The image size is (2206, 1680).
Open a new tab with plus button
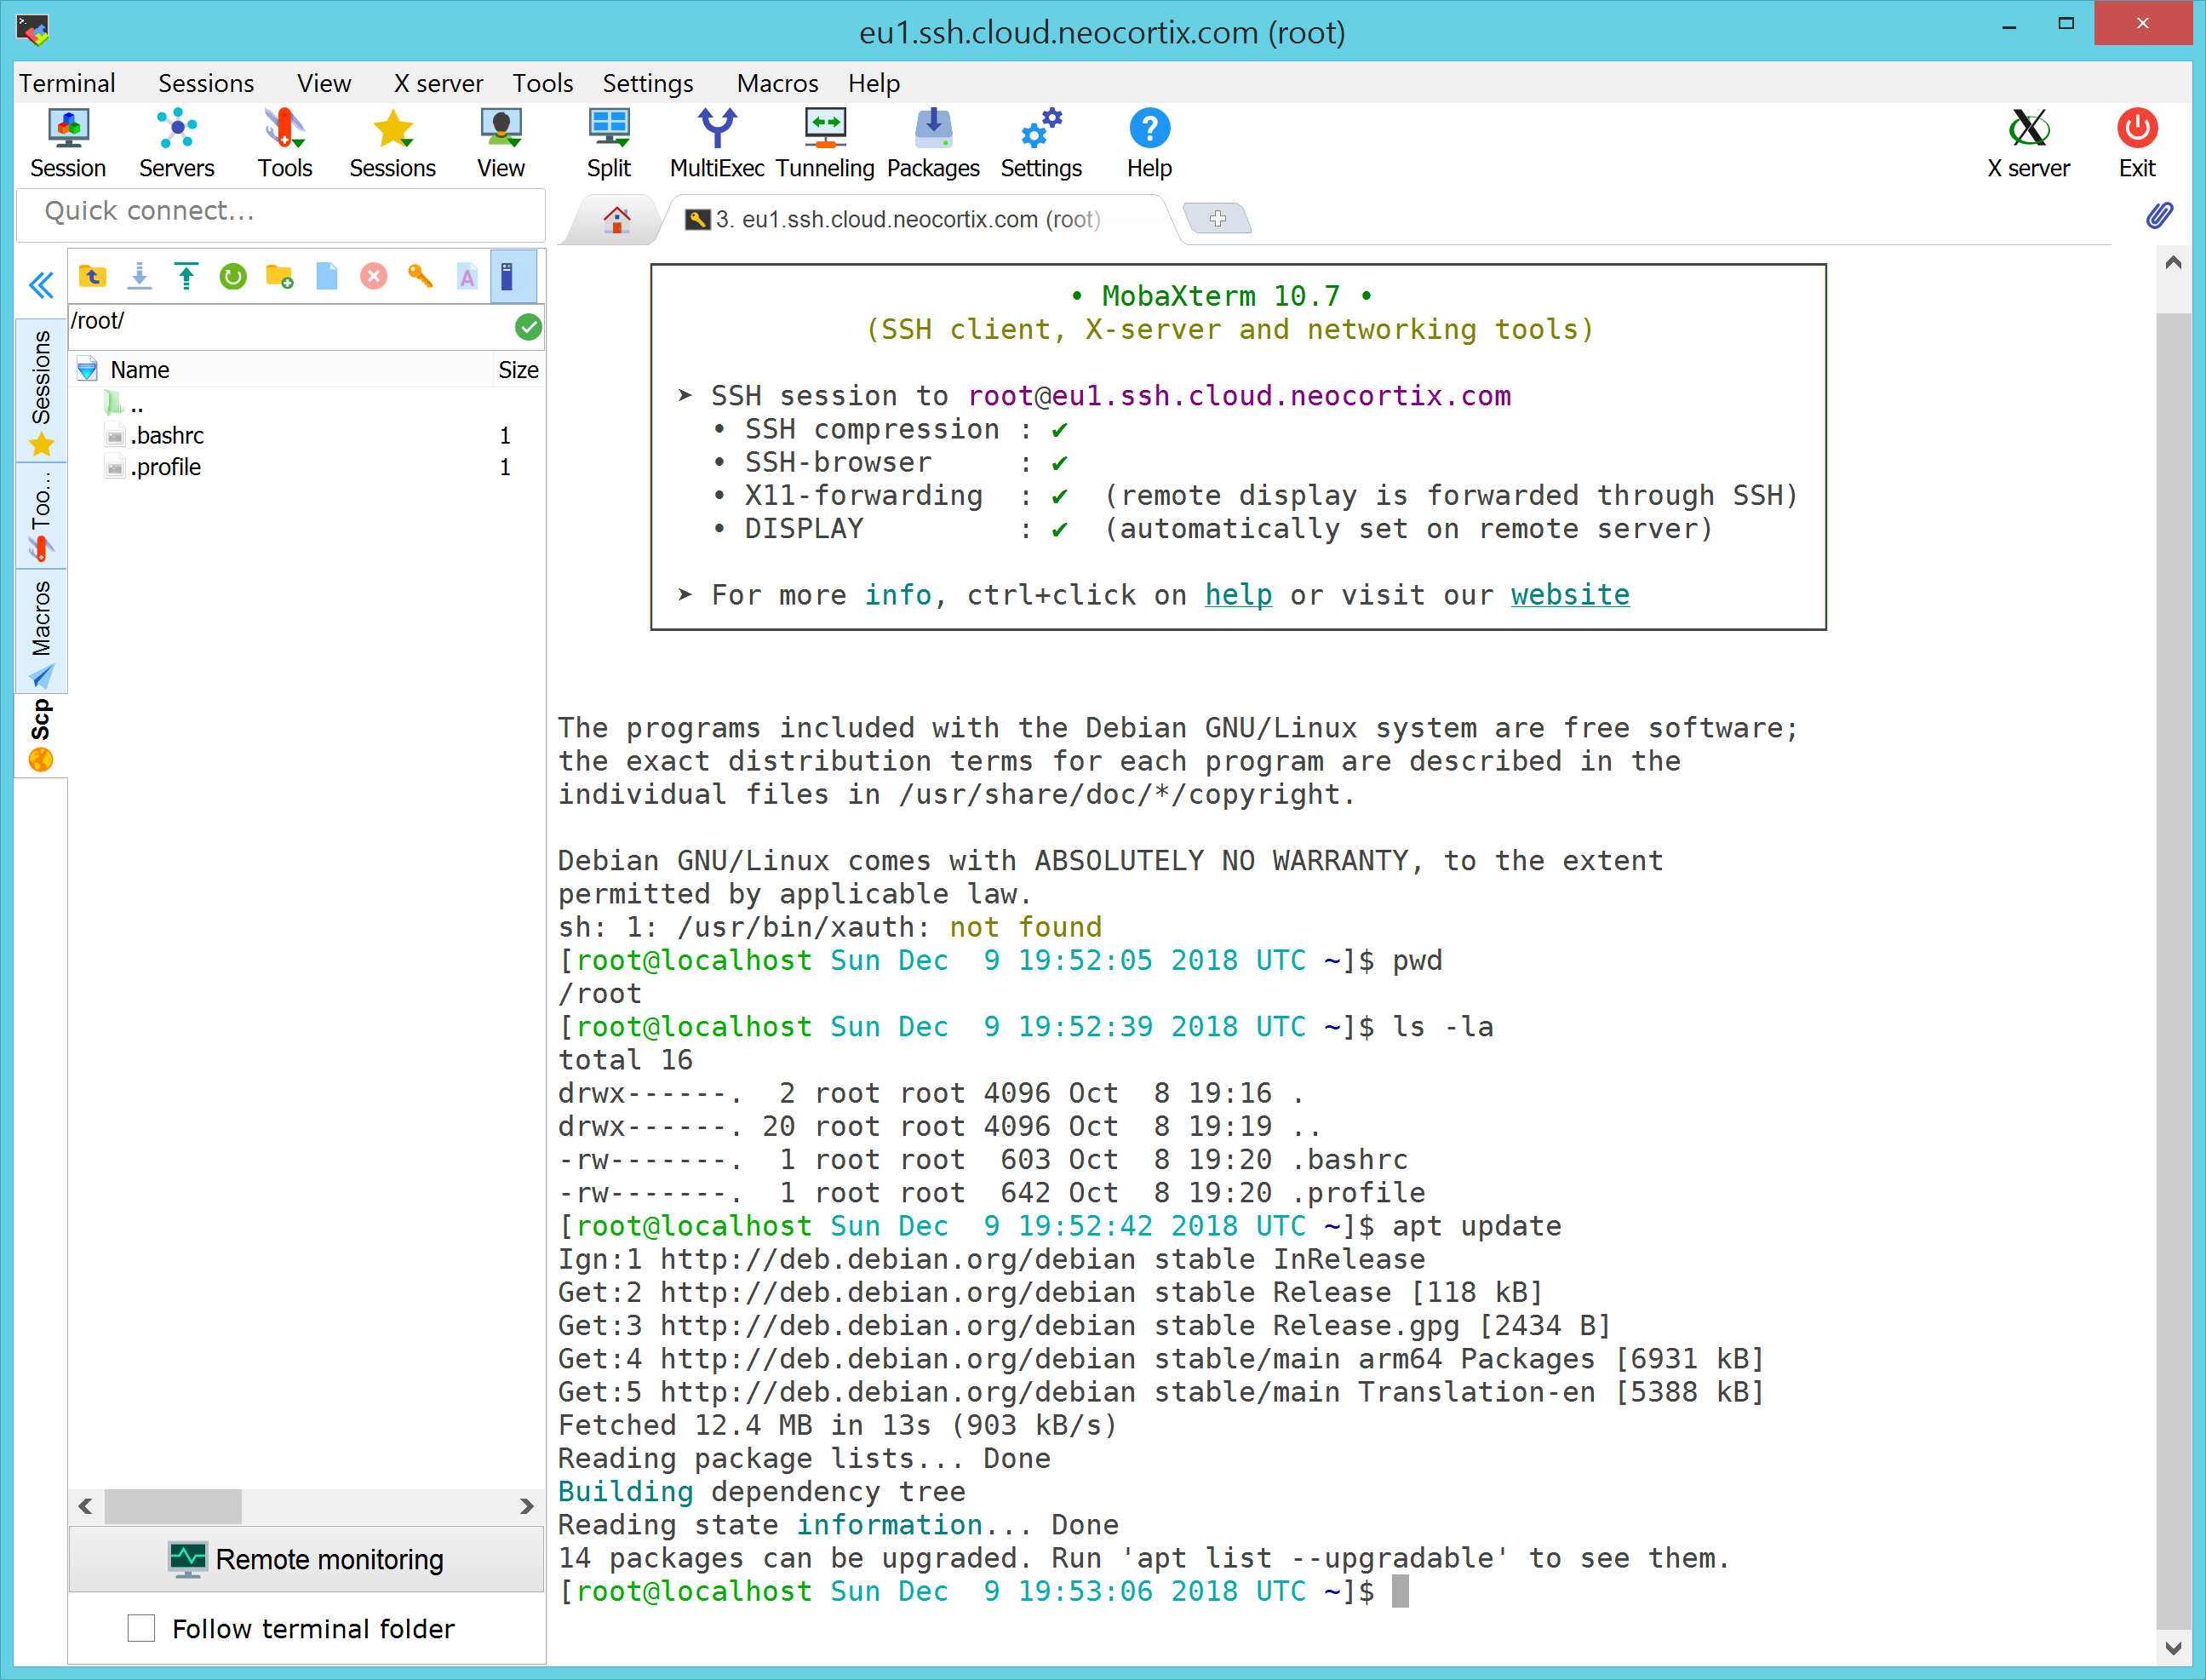1217,218
